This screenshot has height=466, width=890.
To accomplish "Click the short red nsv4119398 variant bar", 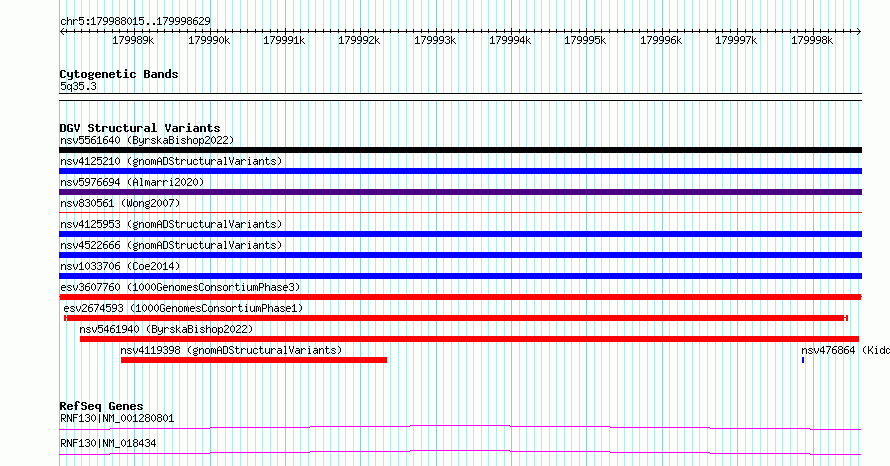I will tap(254, 360).
